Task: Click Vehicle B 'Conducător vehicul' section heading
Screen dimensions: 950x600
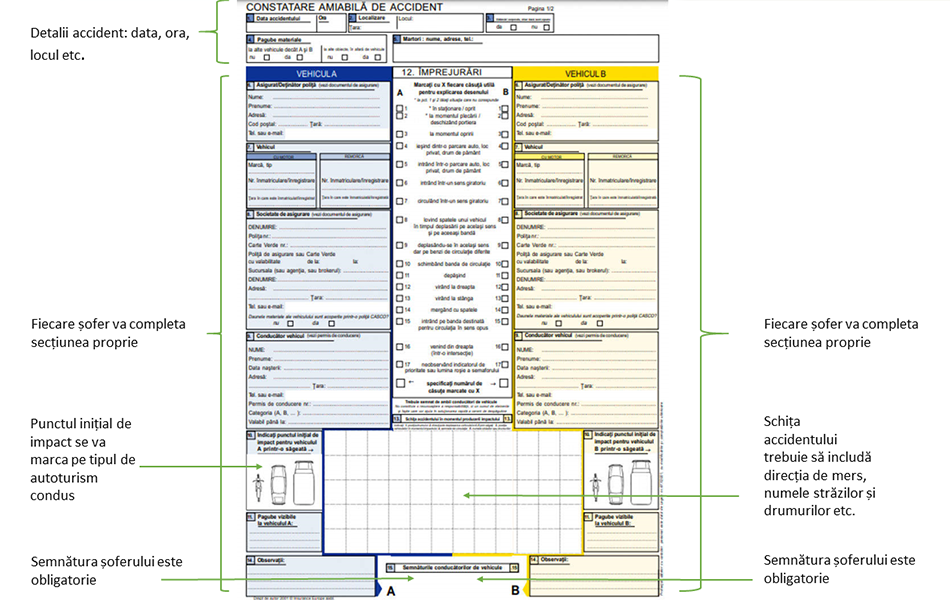Action: tap(548, 335)
